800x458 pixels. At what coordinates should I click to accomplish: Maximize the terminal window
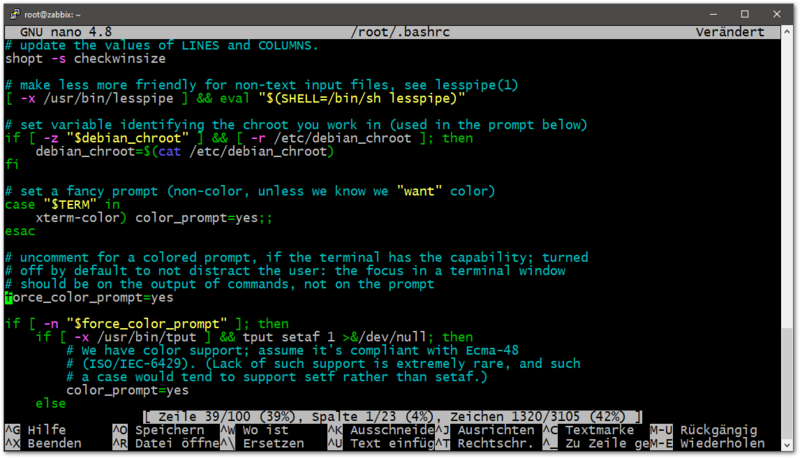coord(744,14)
